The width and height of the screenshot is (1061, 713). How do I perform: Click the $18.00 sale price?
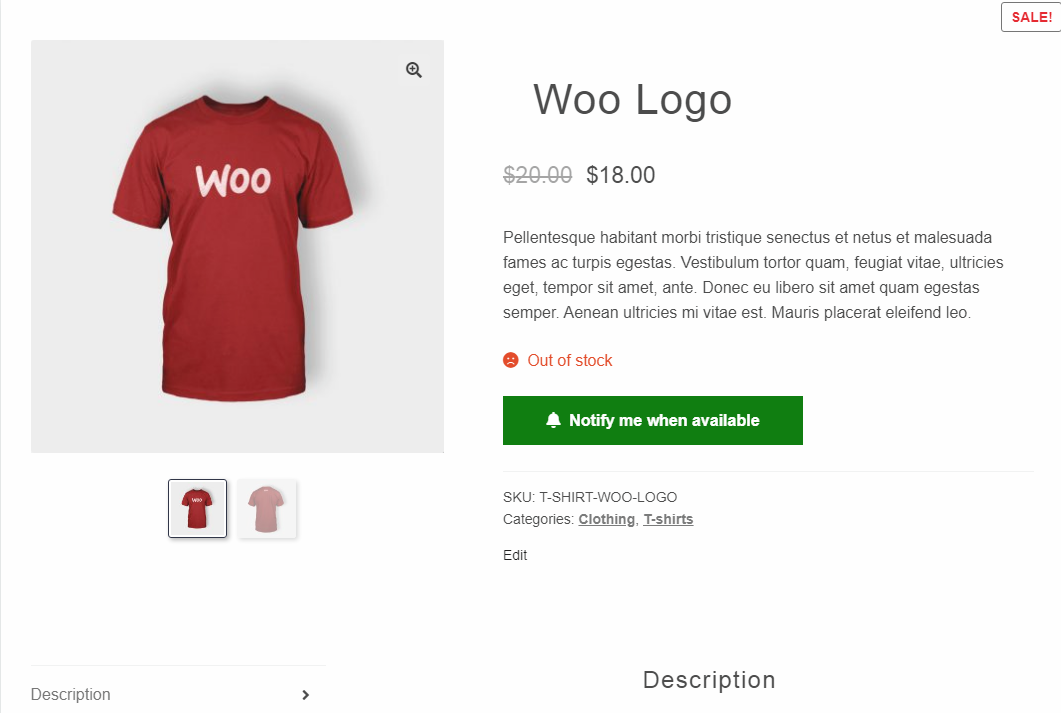(x=620, y=175)
